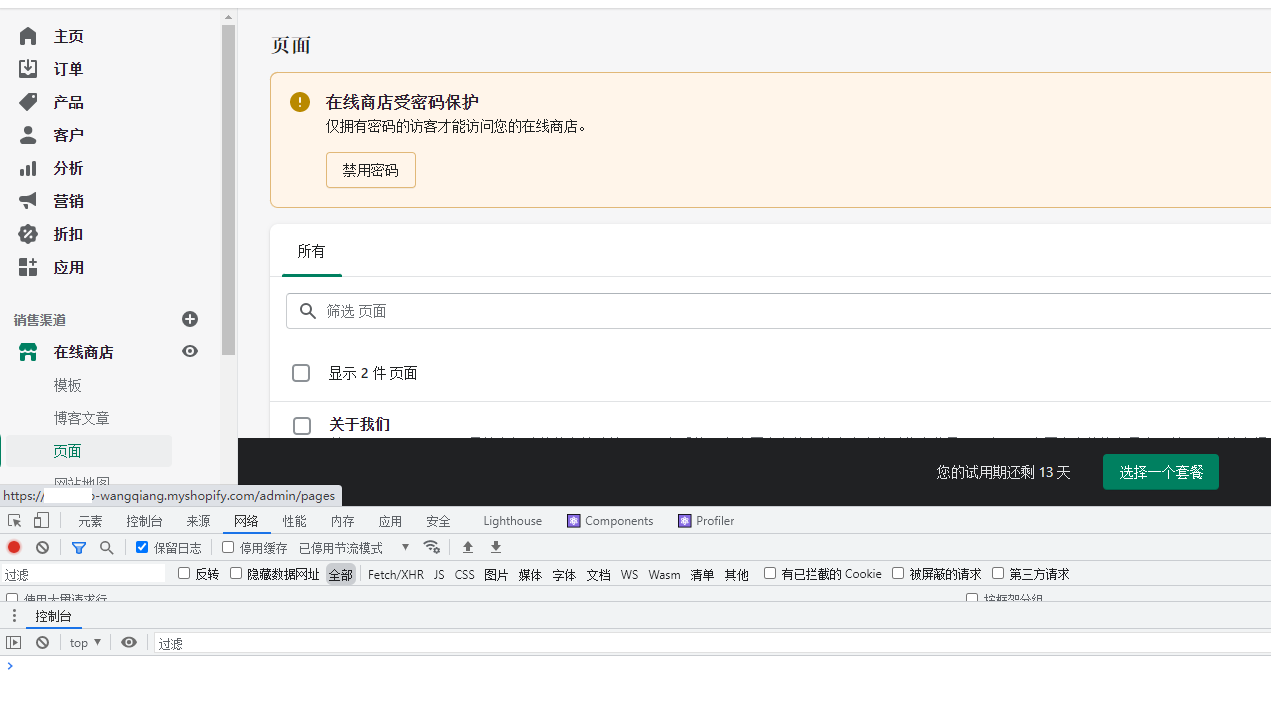Open the network search magnifier
This screenshot has width=1271, height=707.
(x=107, y=547)
